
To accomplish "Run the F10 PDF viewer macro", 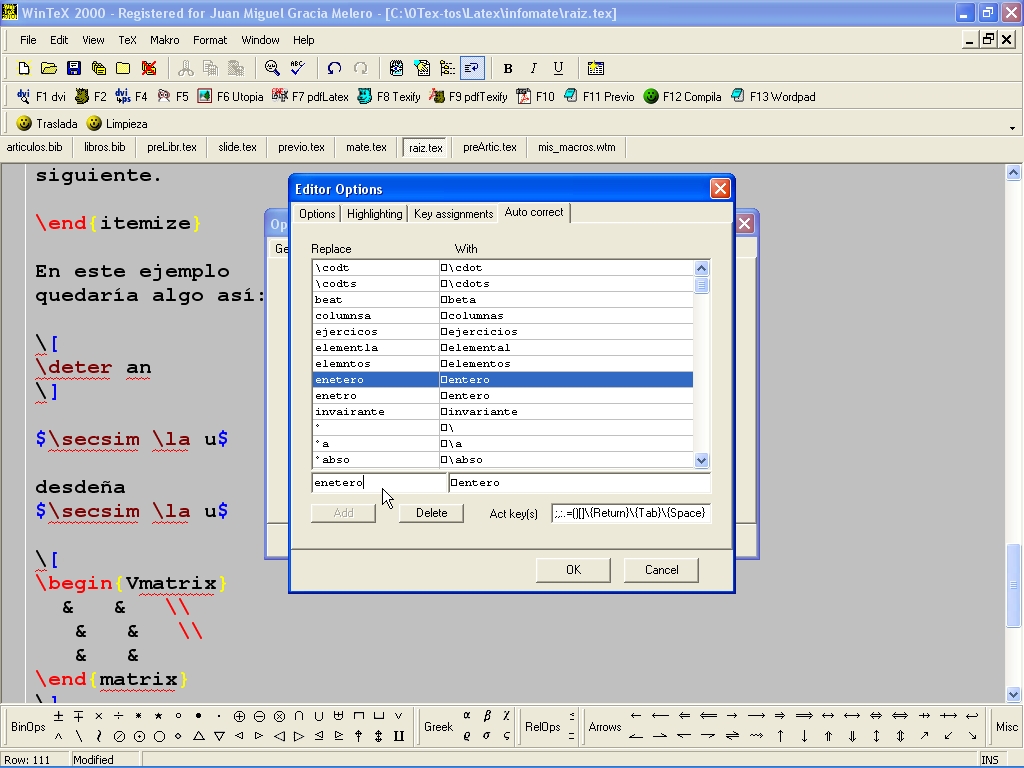I will tap(536, 97).
